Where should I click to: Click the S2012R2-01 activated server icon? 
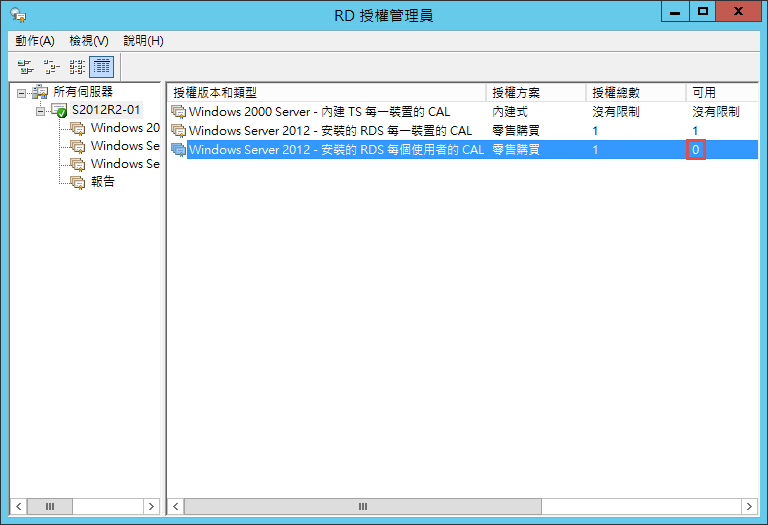[59, 110]
